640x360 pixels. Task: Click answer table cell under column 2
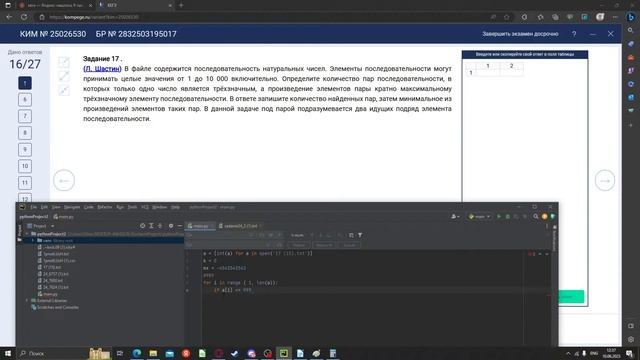[x=511, y=73]
